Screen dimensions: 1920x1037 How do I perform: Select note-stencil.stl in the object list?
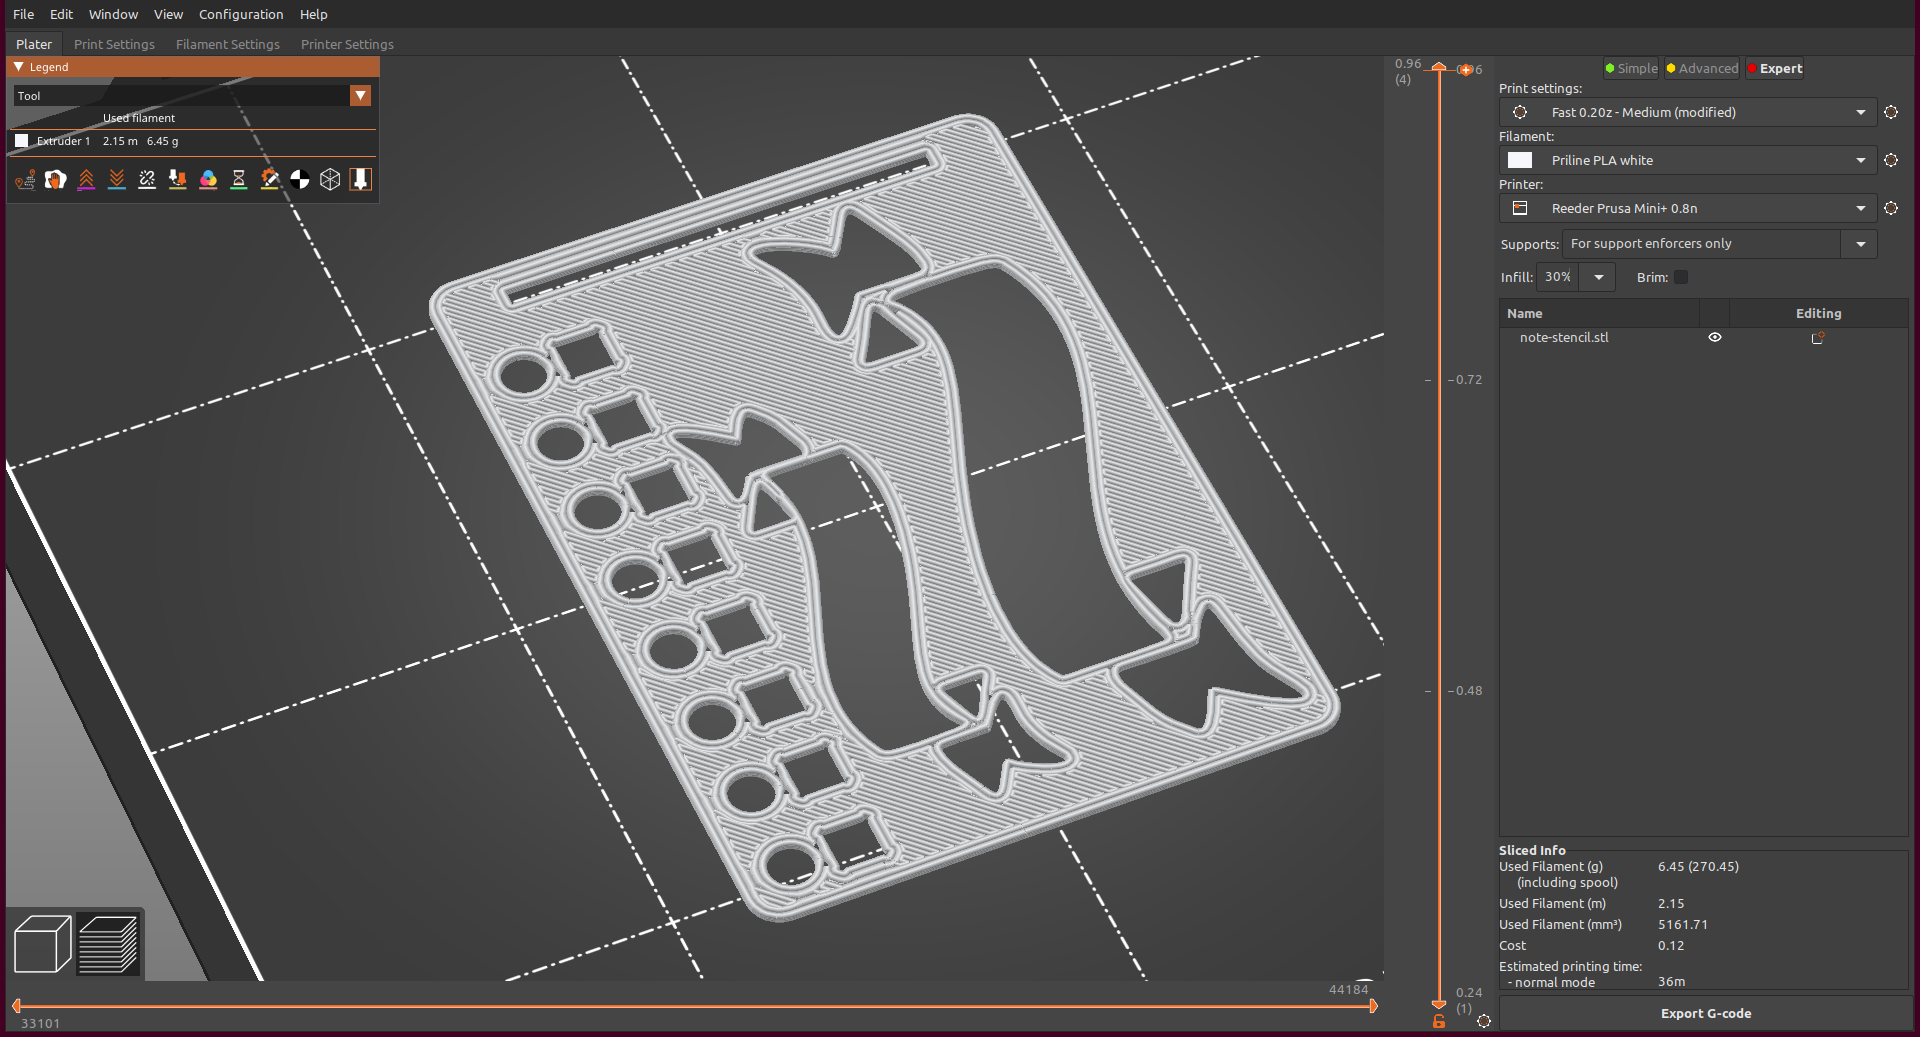click(1564, 338)
